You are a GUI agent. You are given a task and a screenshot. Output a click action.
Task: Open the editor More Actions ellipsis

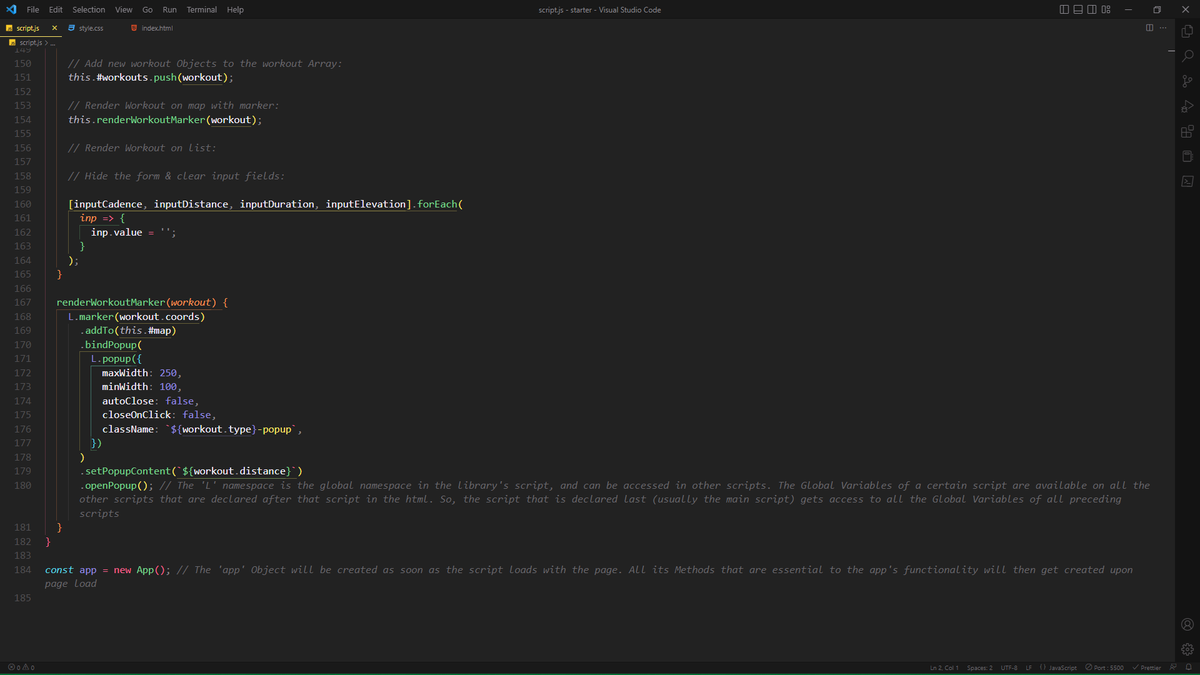(1163, 28)
